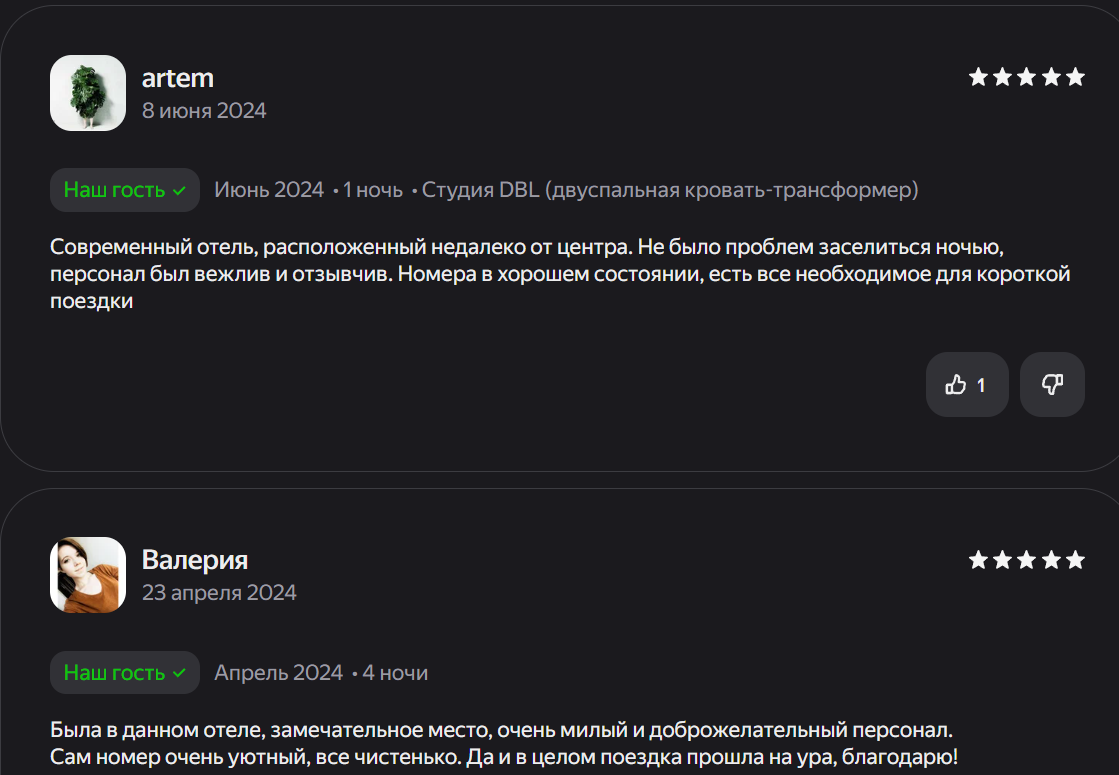Screen dimensions: 1119x775
Task: Toggle the 'Наш гость' verified badge on artem's review
Action: (124, 190)
